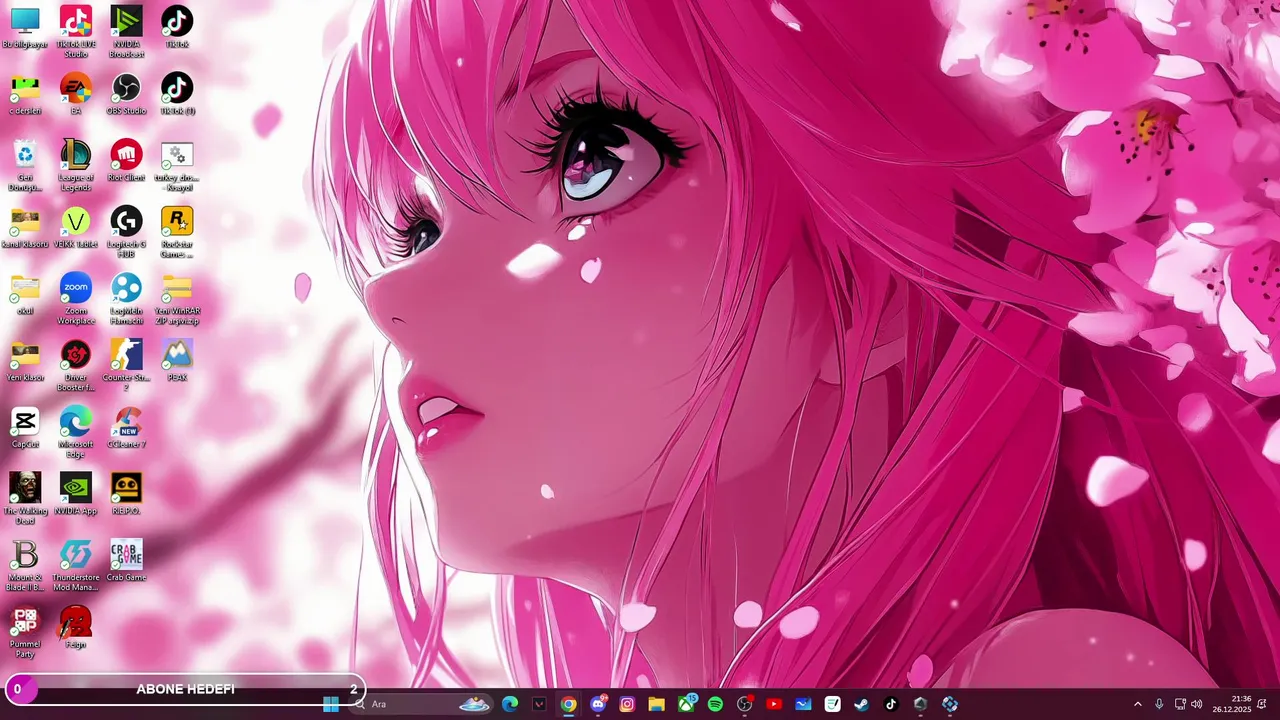Open LogMeIn Hamachi shortcut
Image resolution: width=1280 pixels, height=720 pixels.
coord(126,299)
